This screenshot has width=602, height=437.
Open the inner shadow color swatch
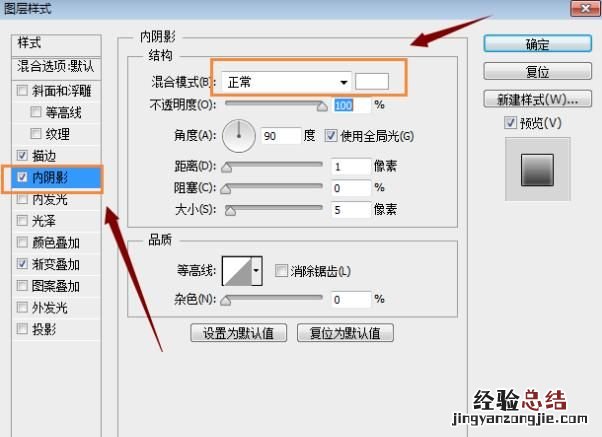372,81
